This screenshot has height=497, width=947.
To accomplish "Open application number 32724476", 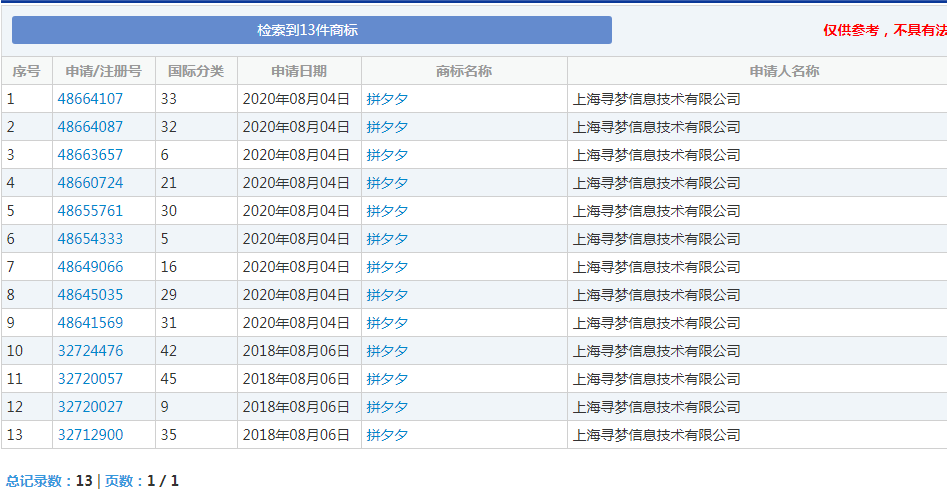I will [x=90, y=351].
